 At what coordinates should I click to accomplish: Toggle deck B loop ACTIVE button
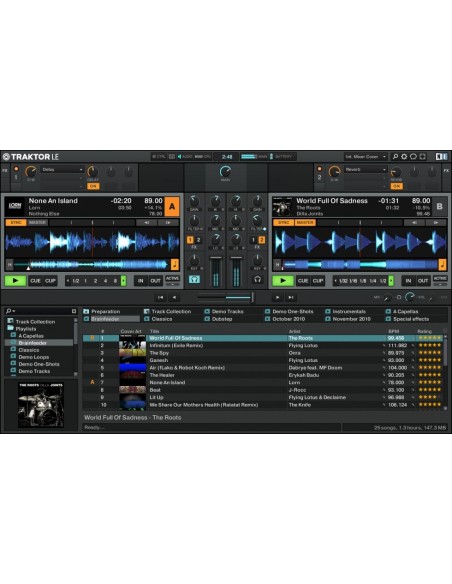coord(440,279)
